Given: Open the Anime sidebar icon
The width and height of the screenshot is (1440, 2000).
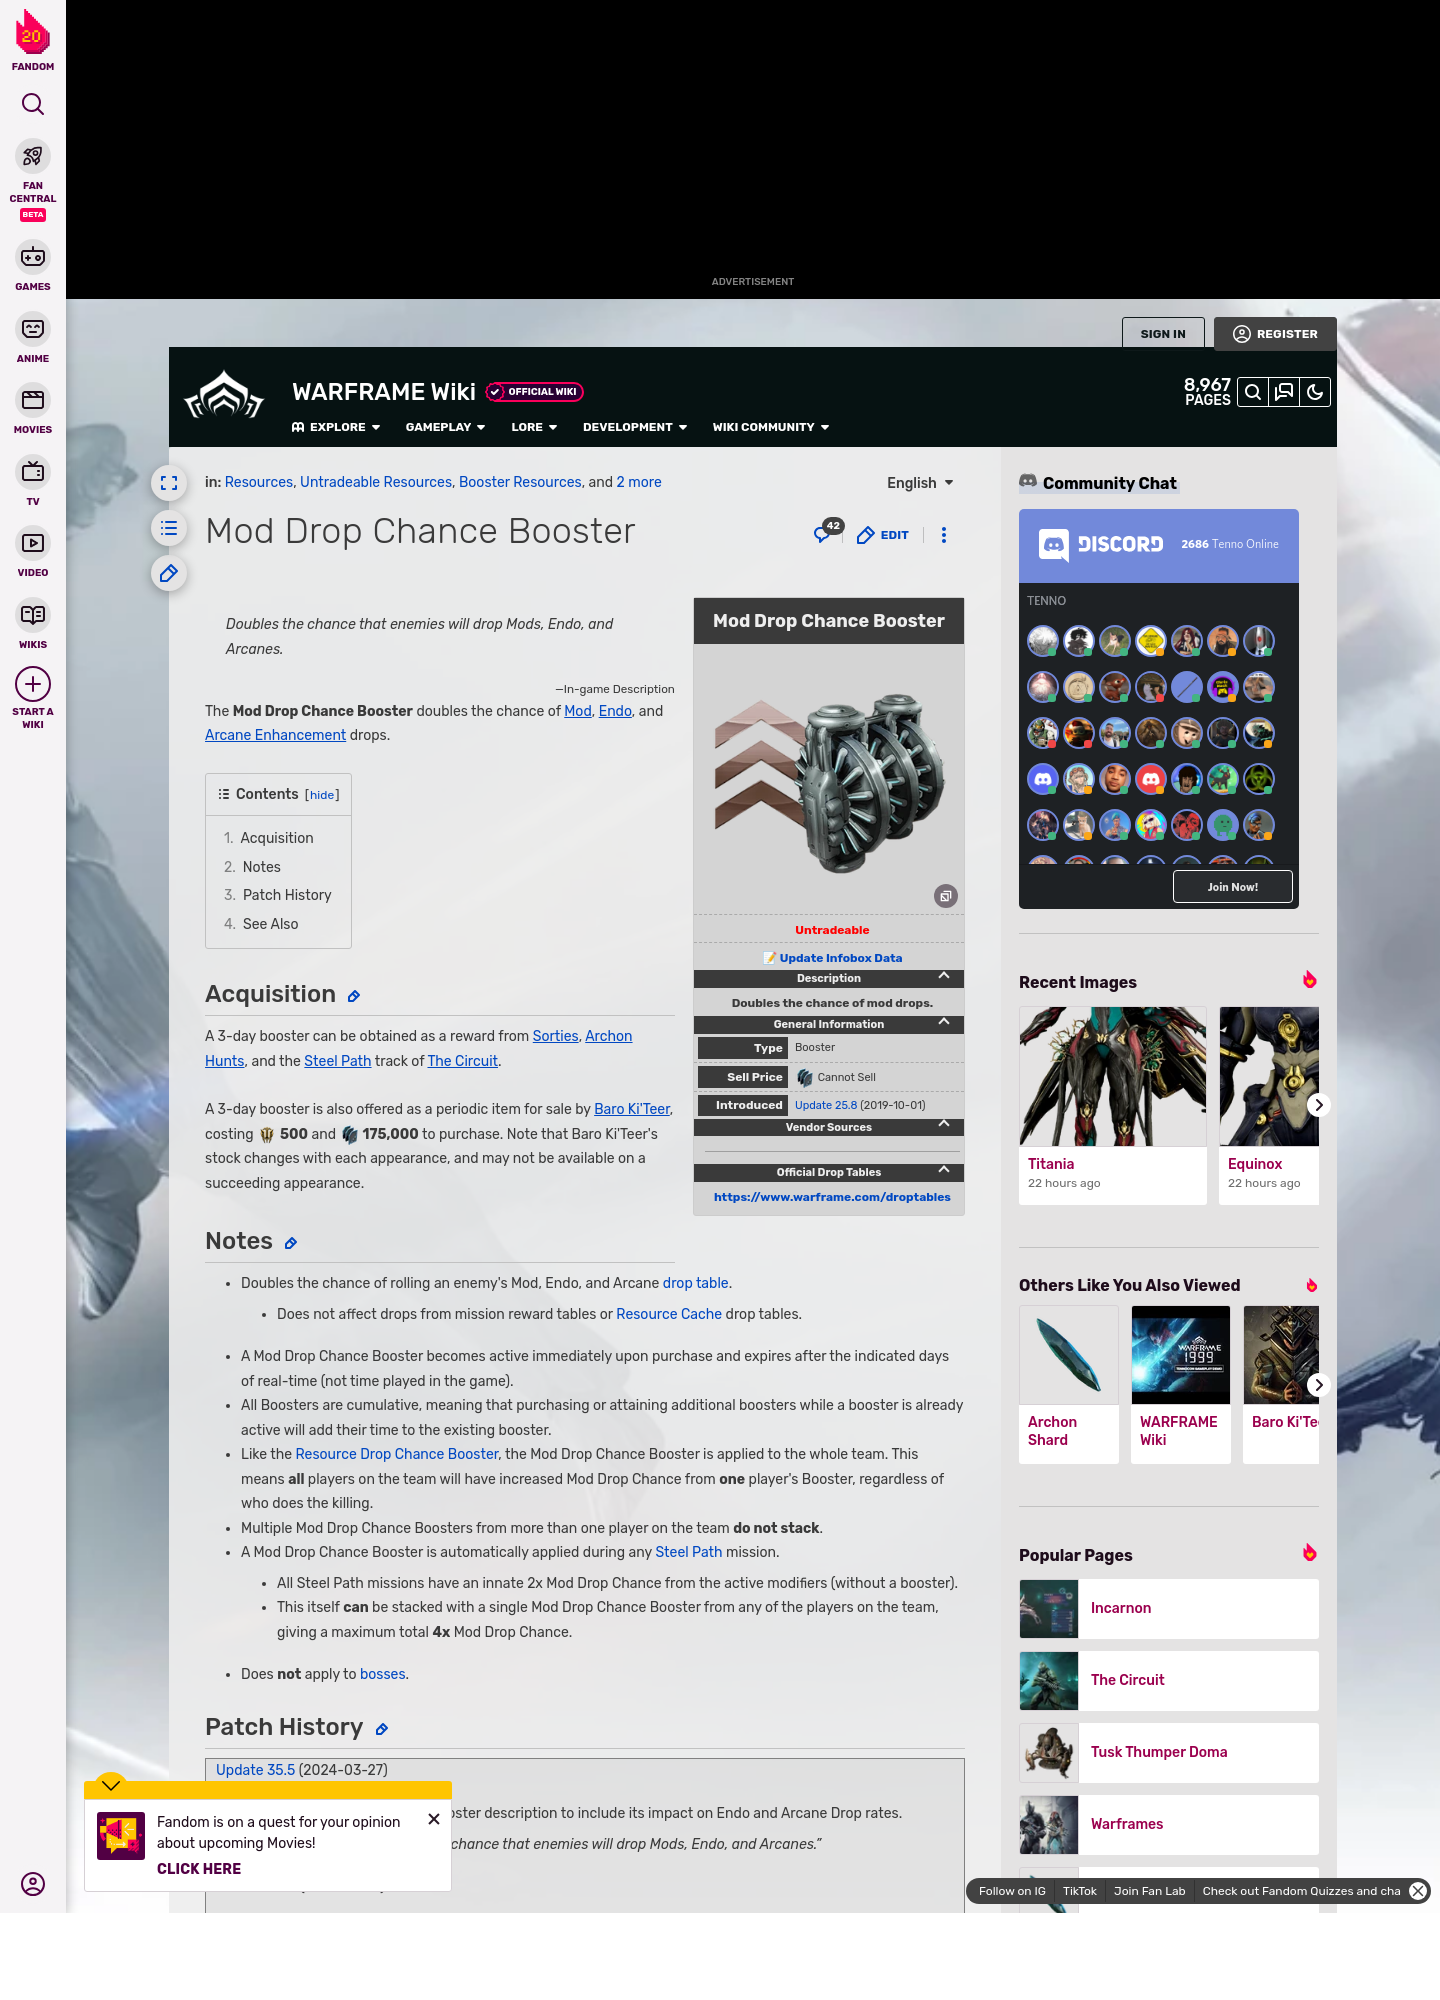Looking at the screenshot, I should point(33,329).
